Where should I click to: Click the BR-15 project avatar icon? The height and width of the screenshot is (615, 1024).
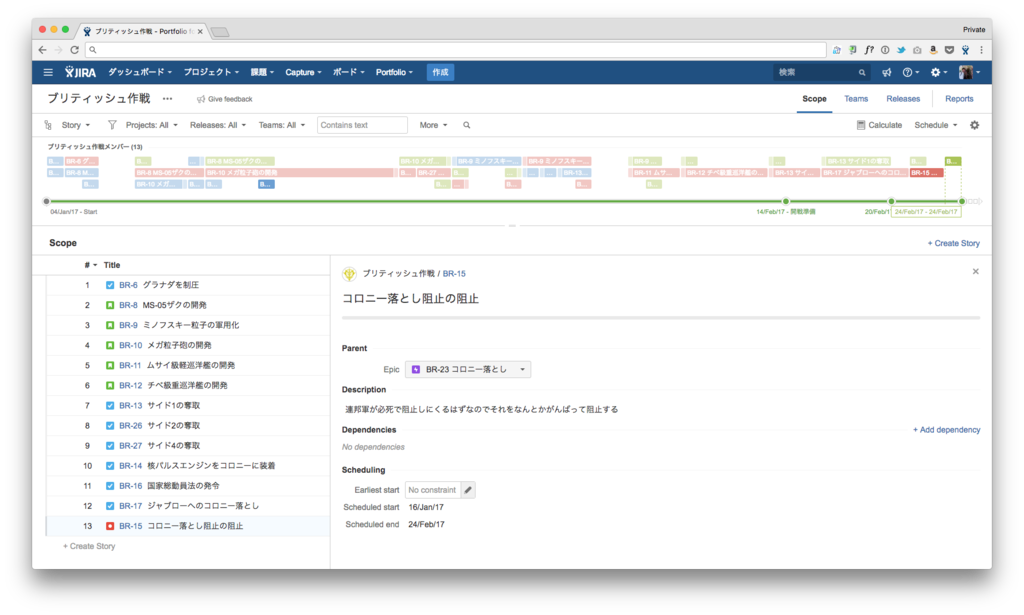click(x=349, y=274)
